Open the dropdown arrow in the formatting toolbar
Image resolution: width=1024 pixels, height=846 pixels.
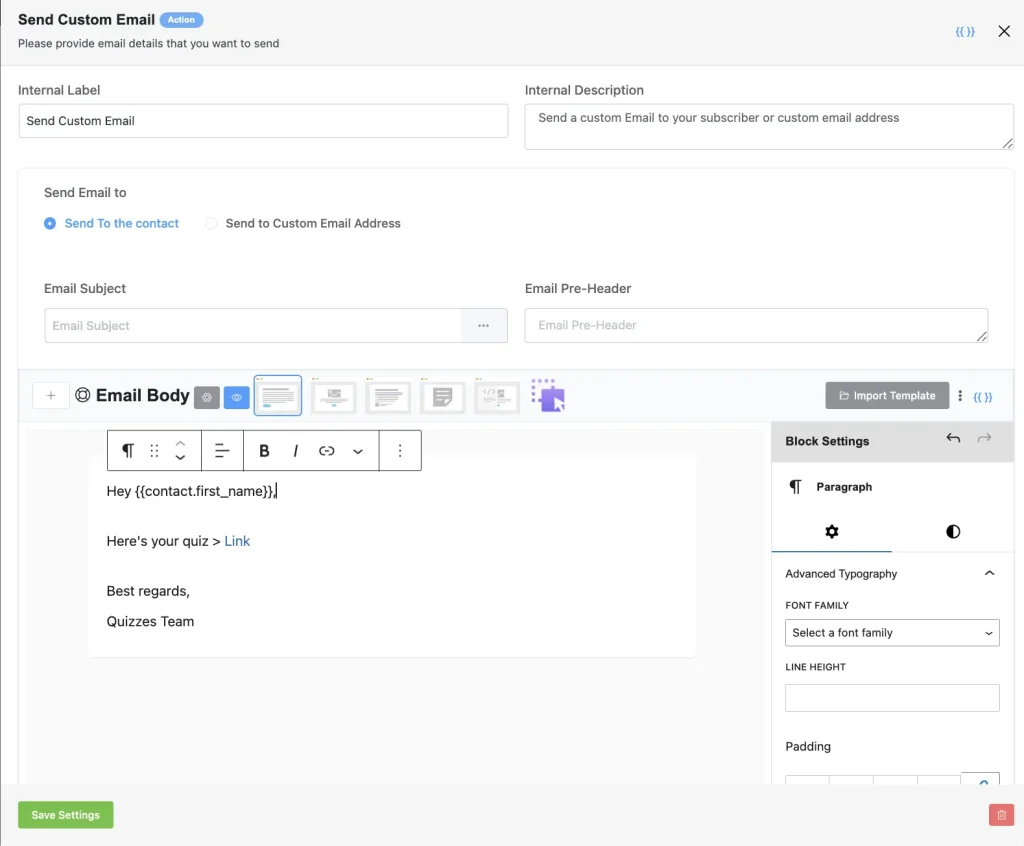pos(358,450)
